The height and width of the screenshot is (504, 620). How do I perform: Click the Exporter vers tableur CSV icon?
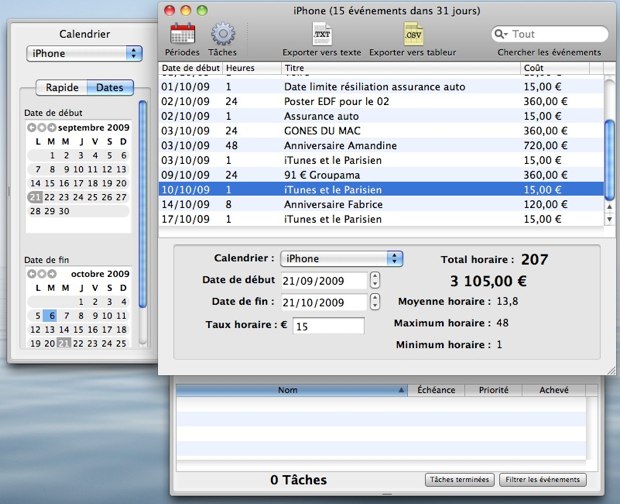pos(413,34)
